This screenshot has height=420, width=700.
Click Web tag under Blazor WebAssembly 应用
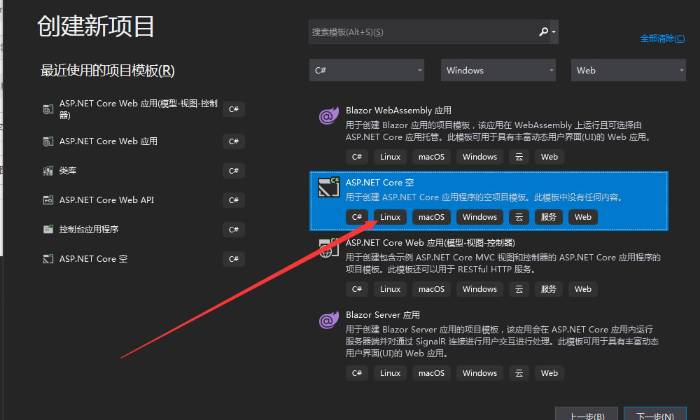coord(549,157)
